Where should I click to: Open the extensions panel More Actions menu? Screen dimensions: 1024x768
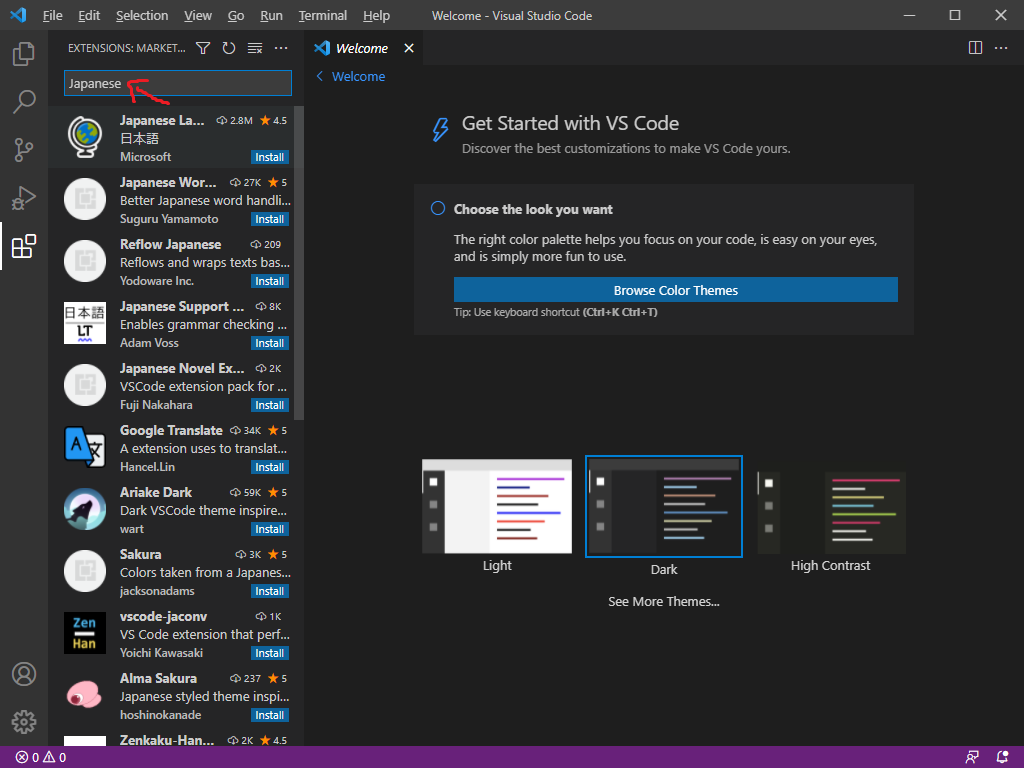[280, 47]
